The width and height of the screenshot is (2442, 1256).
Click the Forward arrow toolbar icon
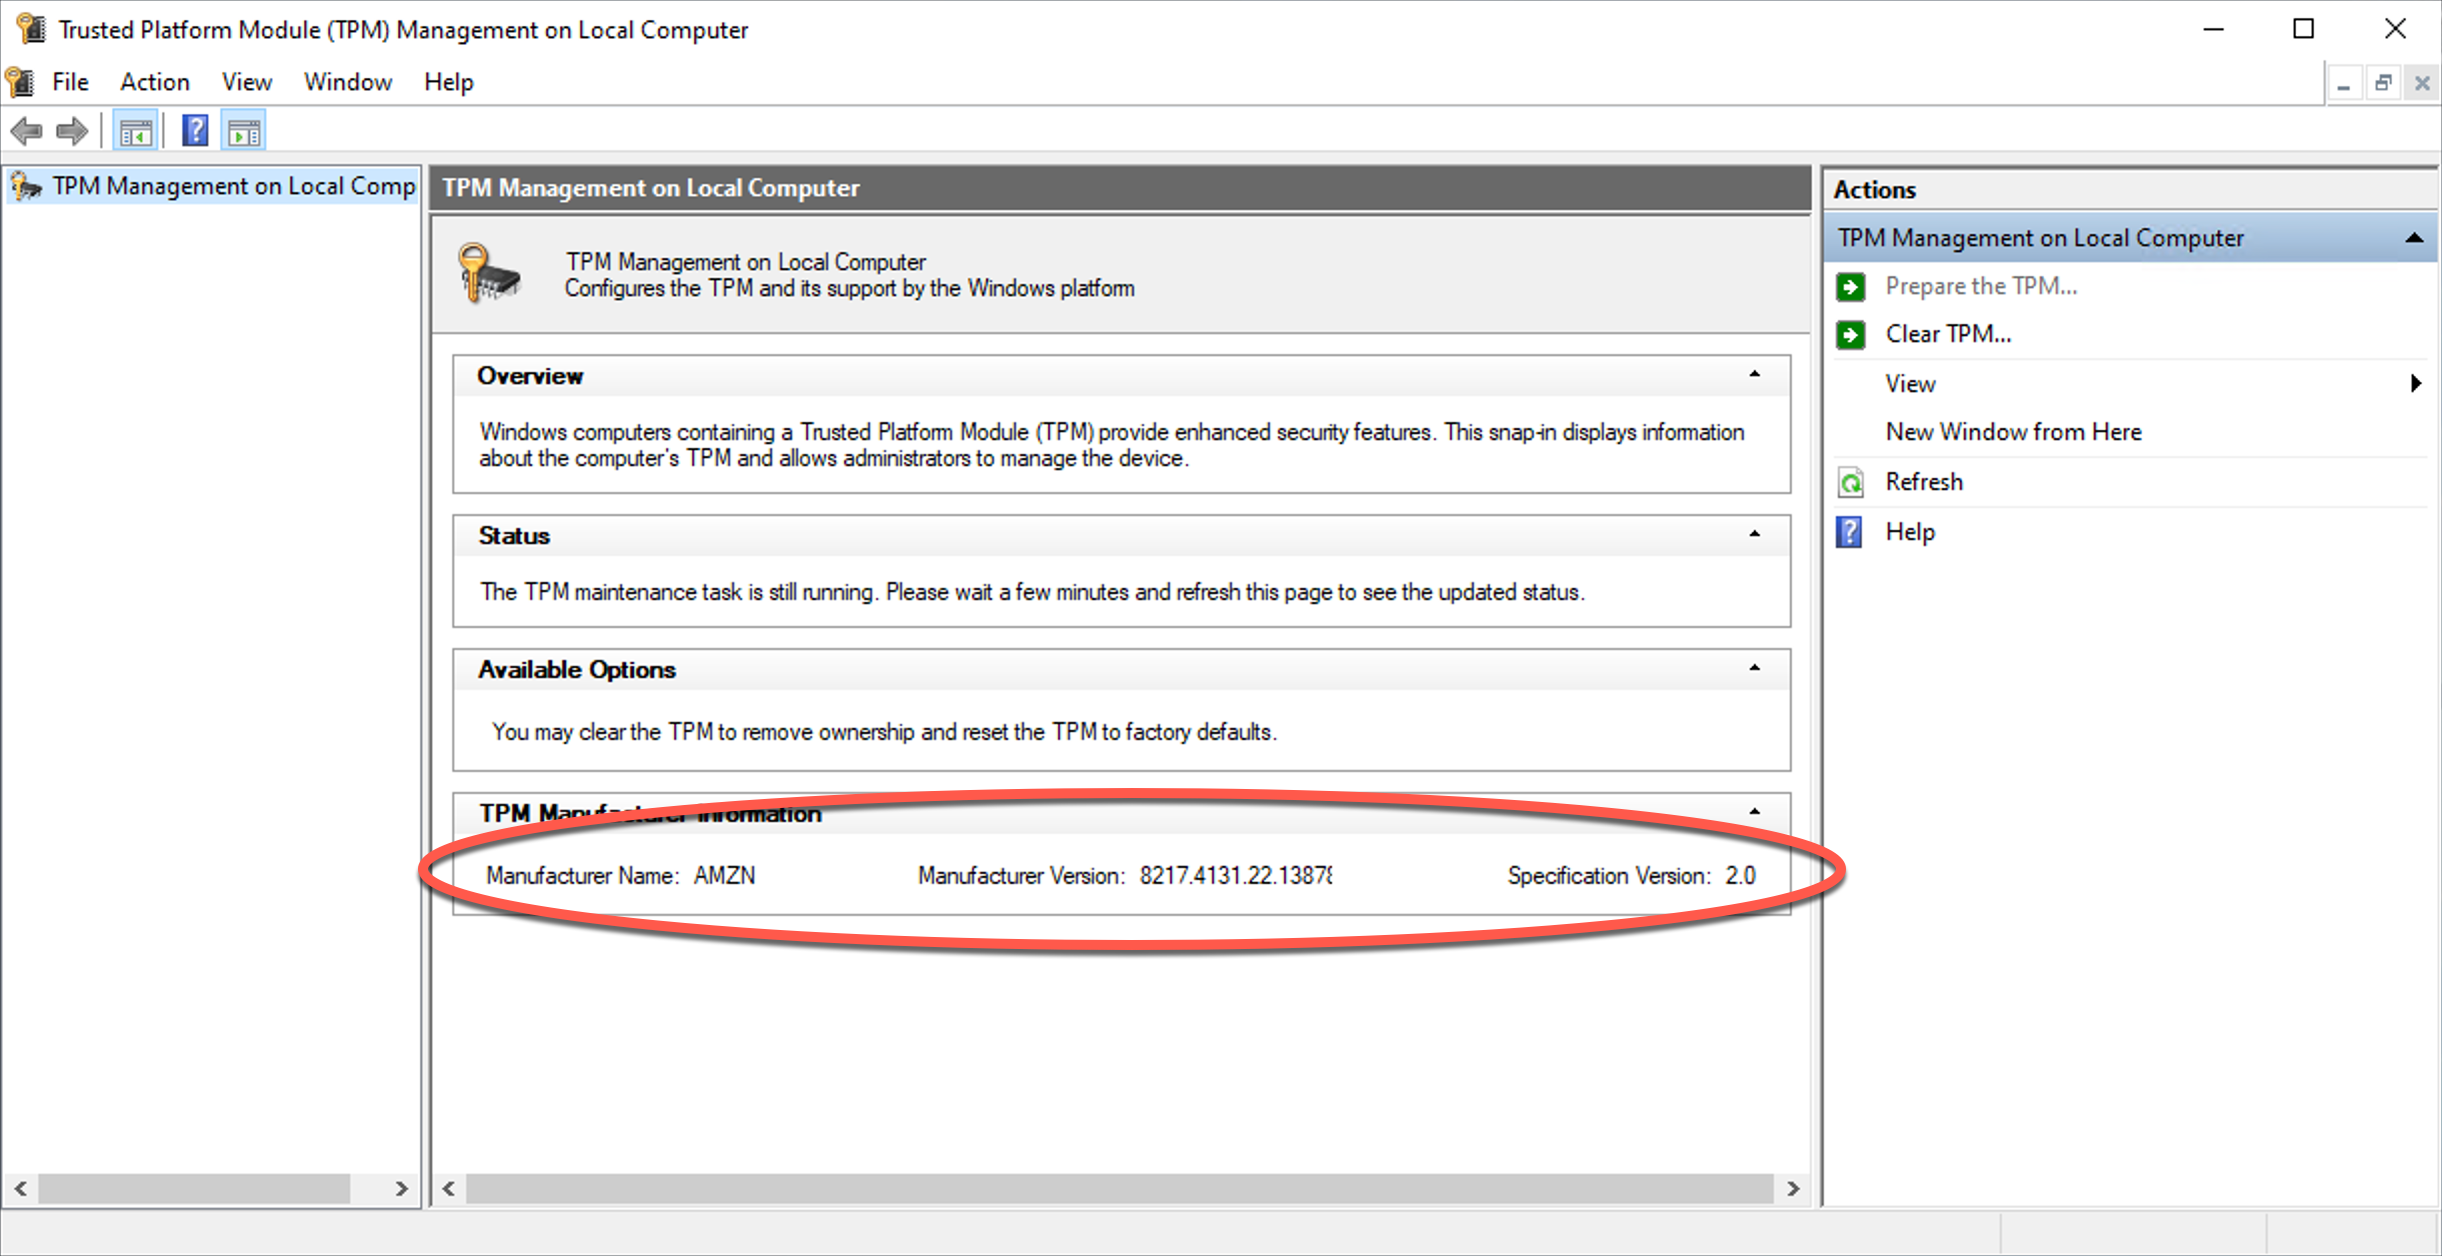[x=72, y=131]
